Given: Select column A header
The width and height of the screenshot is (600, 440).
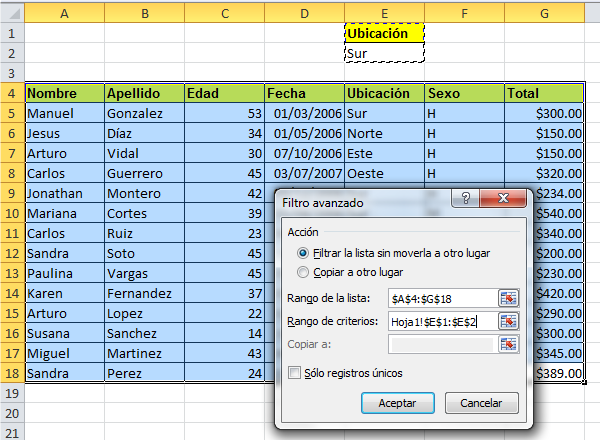Looking at the screenshot, I should click(65, 13).
